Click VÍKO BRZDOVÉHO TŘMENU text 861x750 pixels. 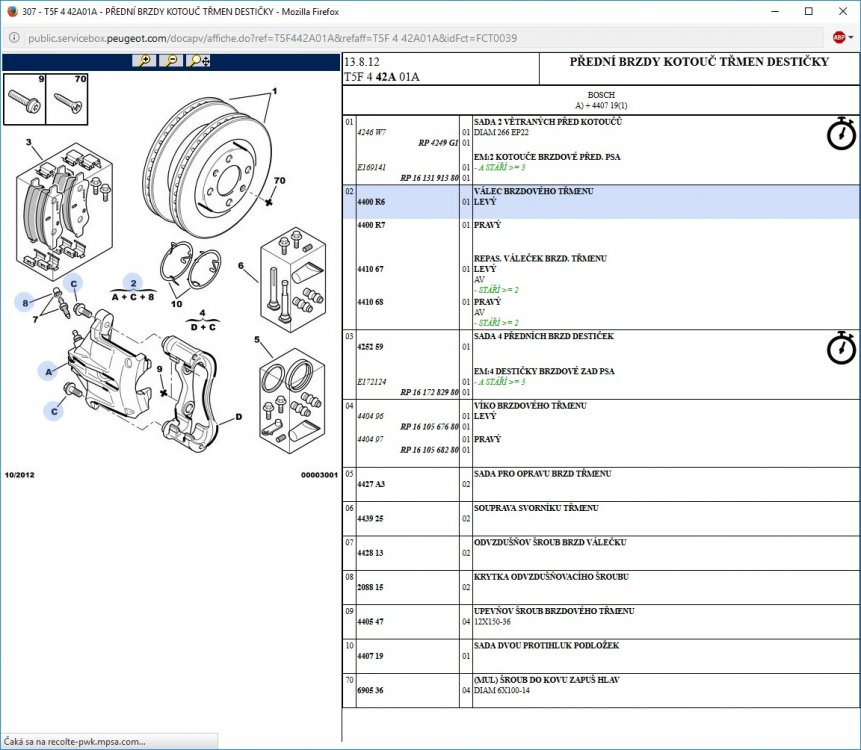[530, 405]
